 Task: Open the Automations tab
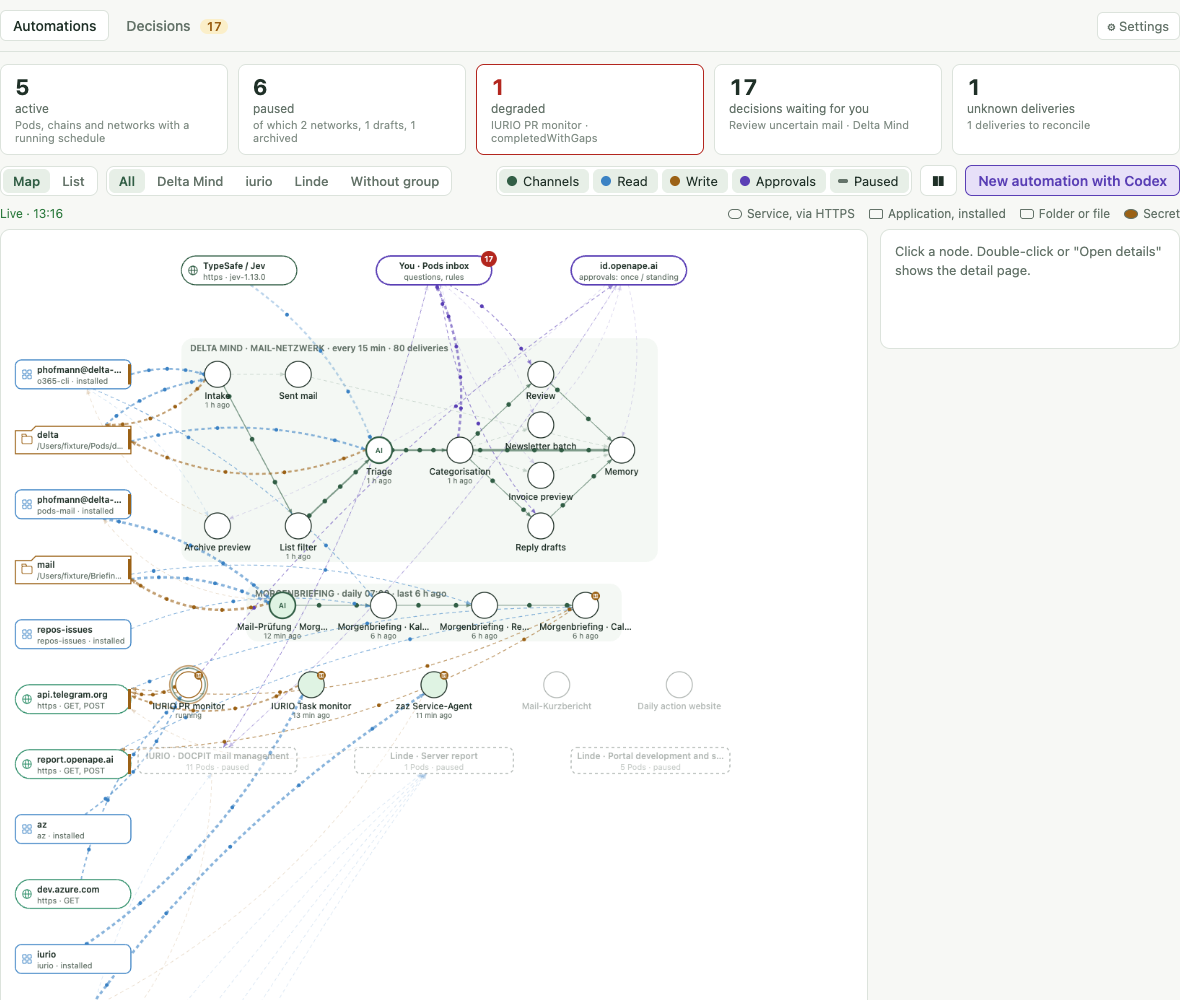click(x=55, y=26)
